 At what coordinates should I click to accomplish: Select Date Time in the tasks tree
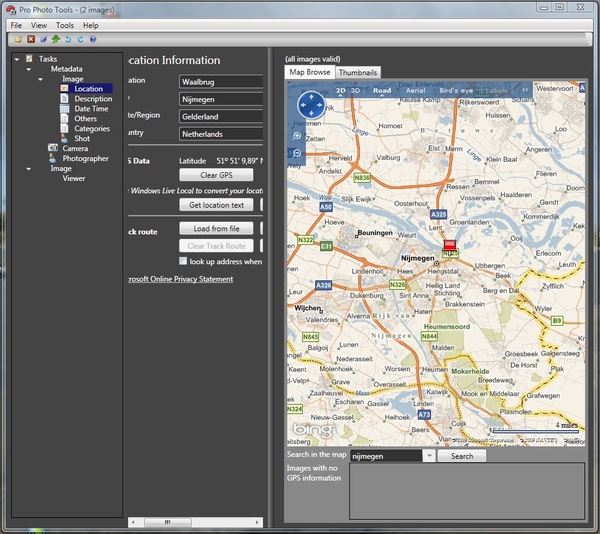(91, 109)
